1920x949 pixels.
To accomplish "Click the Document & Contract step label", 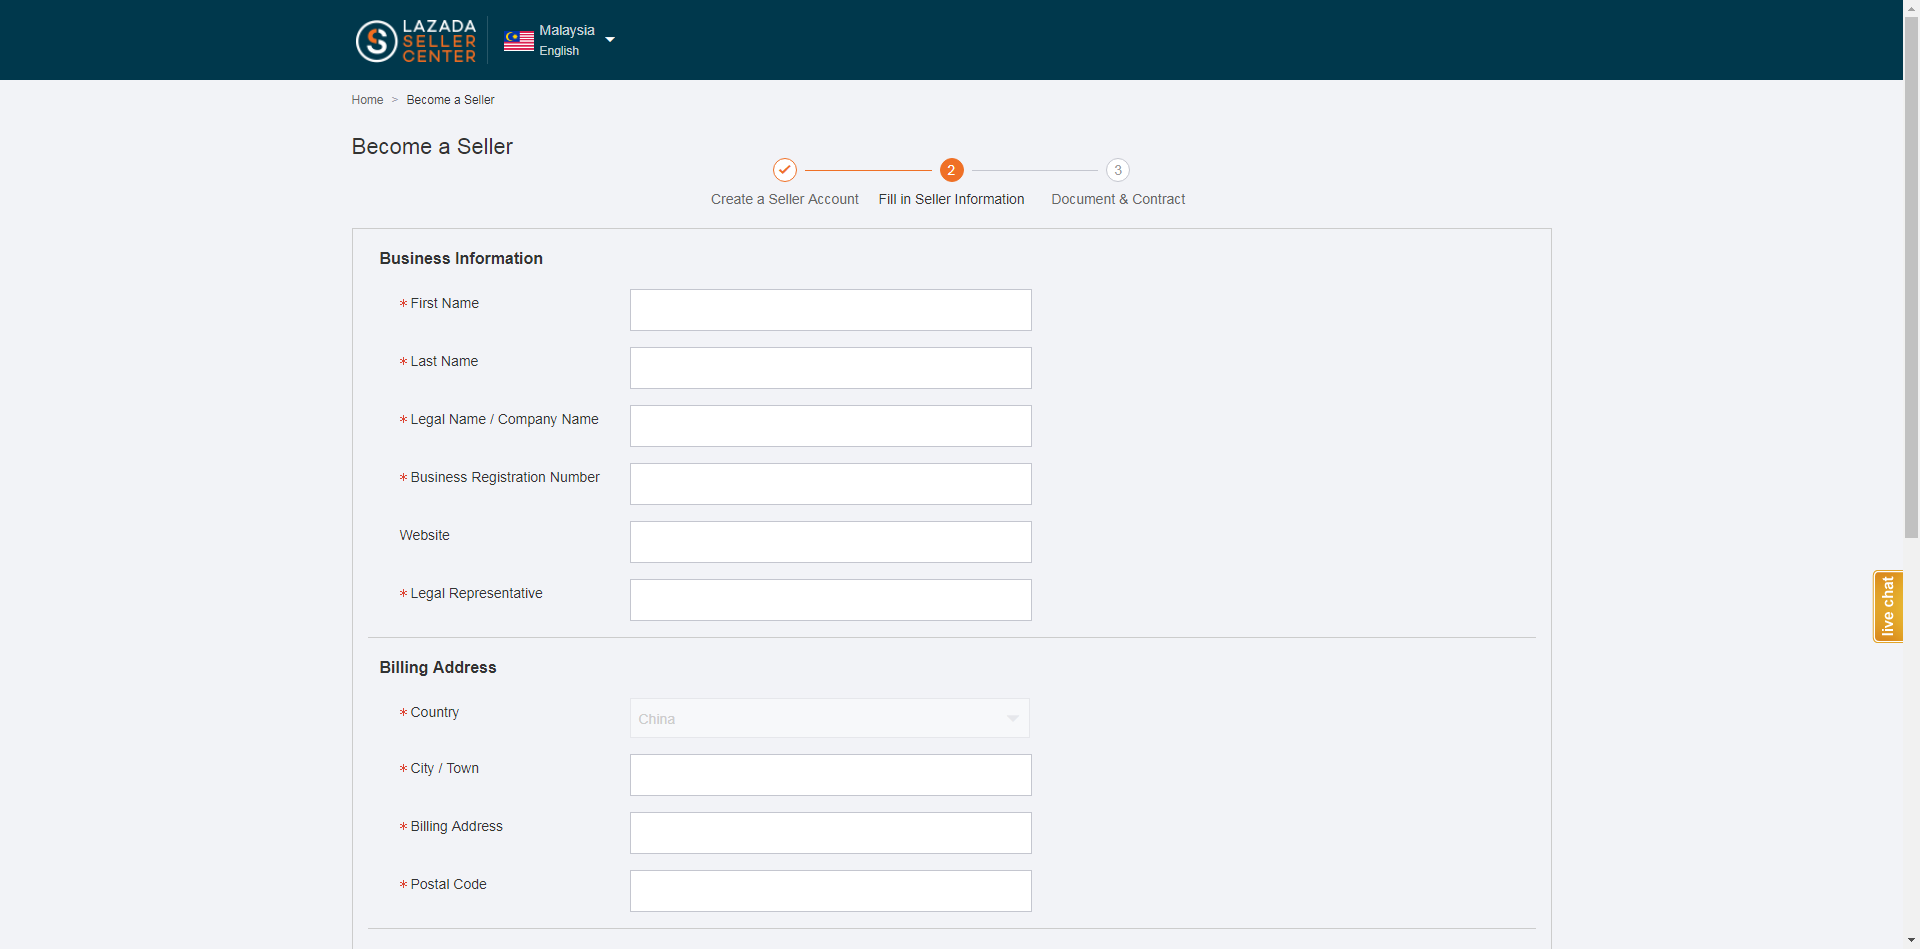I will coord(1118,199).
